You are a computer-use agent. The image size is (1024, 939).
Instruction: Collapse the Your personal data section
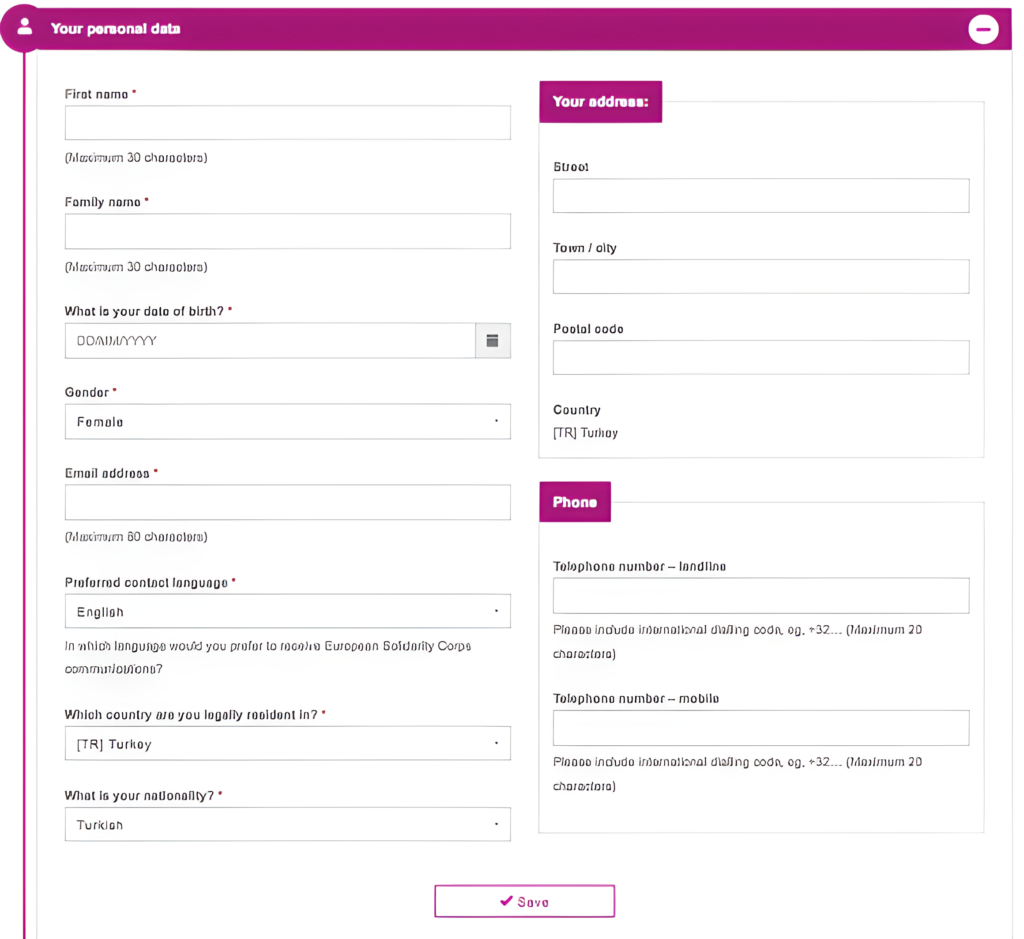point(983,29)
